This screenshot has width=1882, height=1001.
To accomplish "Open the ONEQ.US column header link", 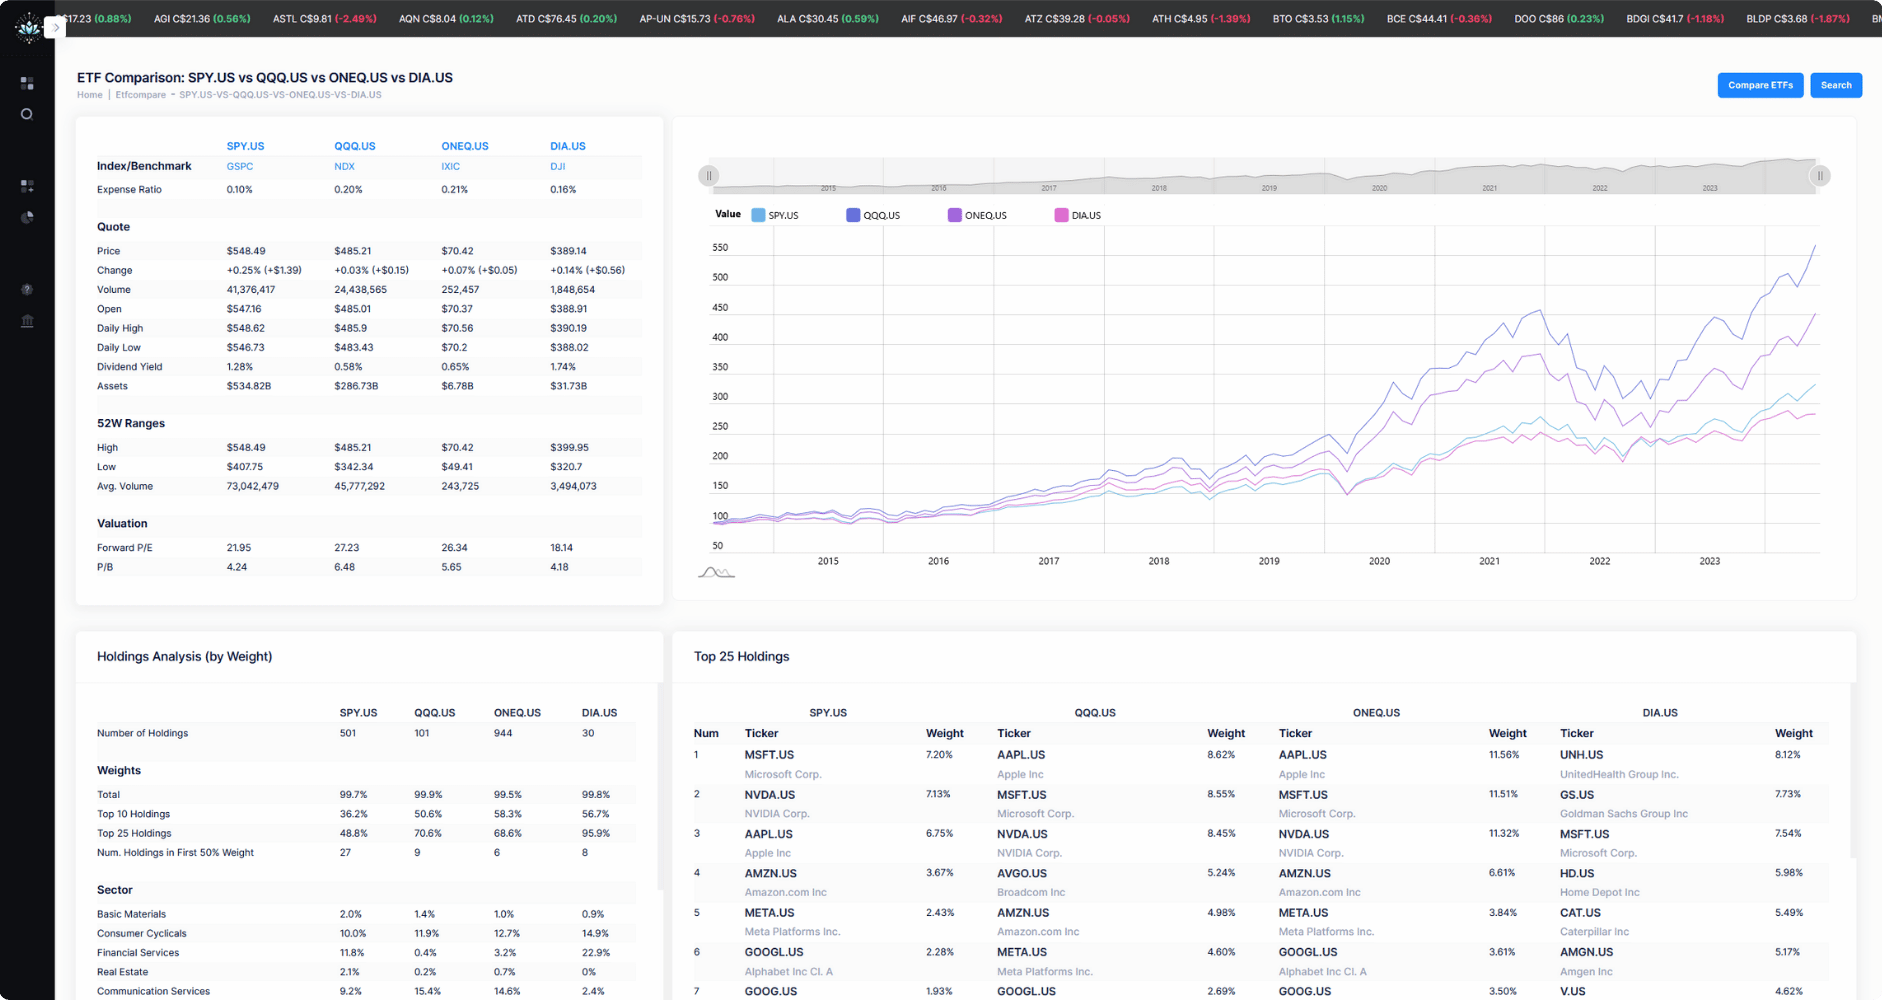I will click(465, 146).
